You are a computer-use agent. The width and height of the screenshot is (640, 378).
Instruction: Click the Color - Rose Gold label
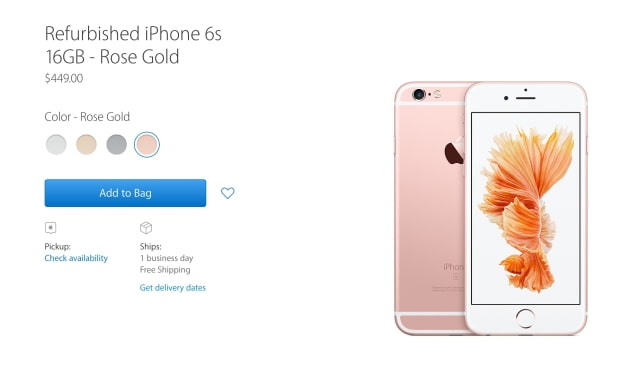point(87,117)
